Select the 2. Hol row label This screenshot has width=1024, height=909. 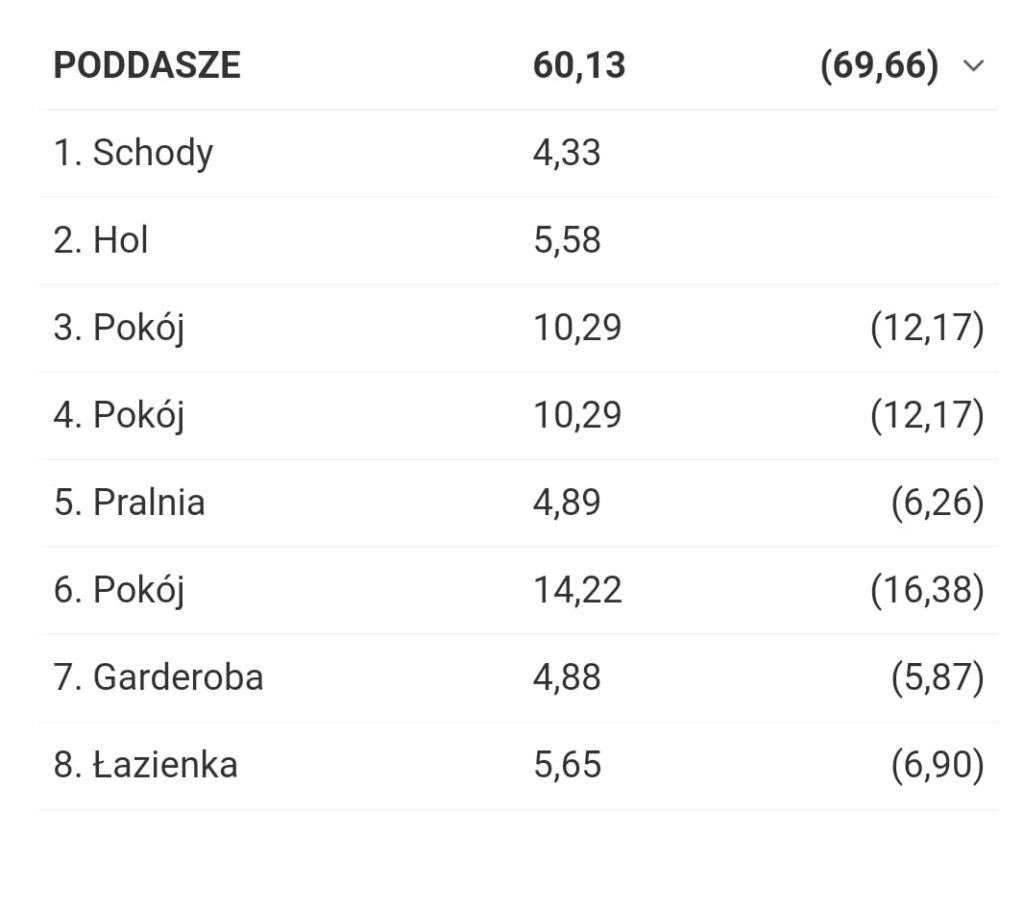(x=101, y=241)
